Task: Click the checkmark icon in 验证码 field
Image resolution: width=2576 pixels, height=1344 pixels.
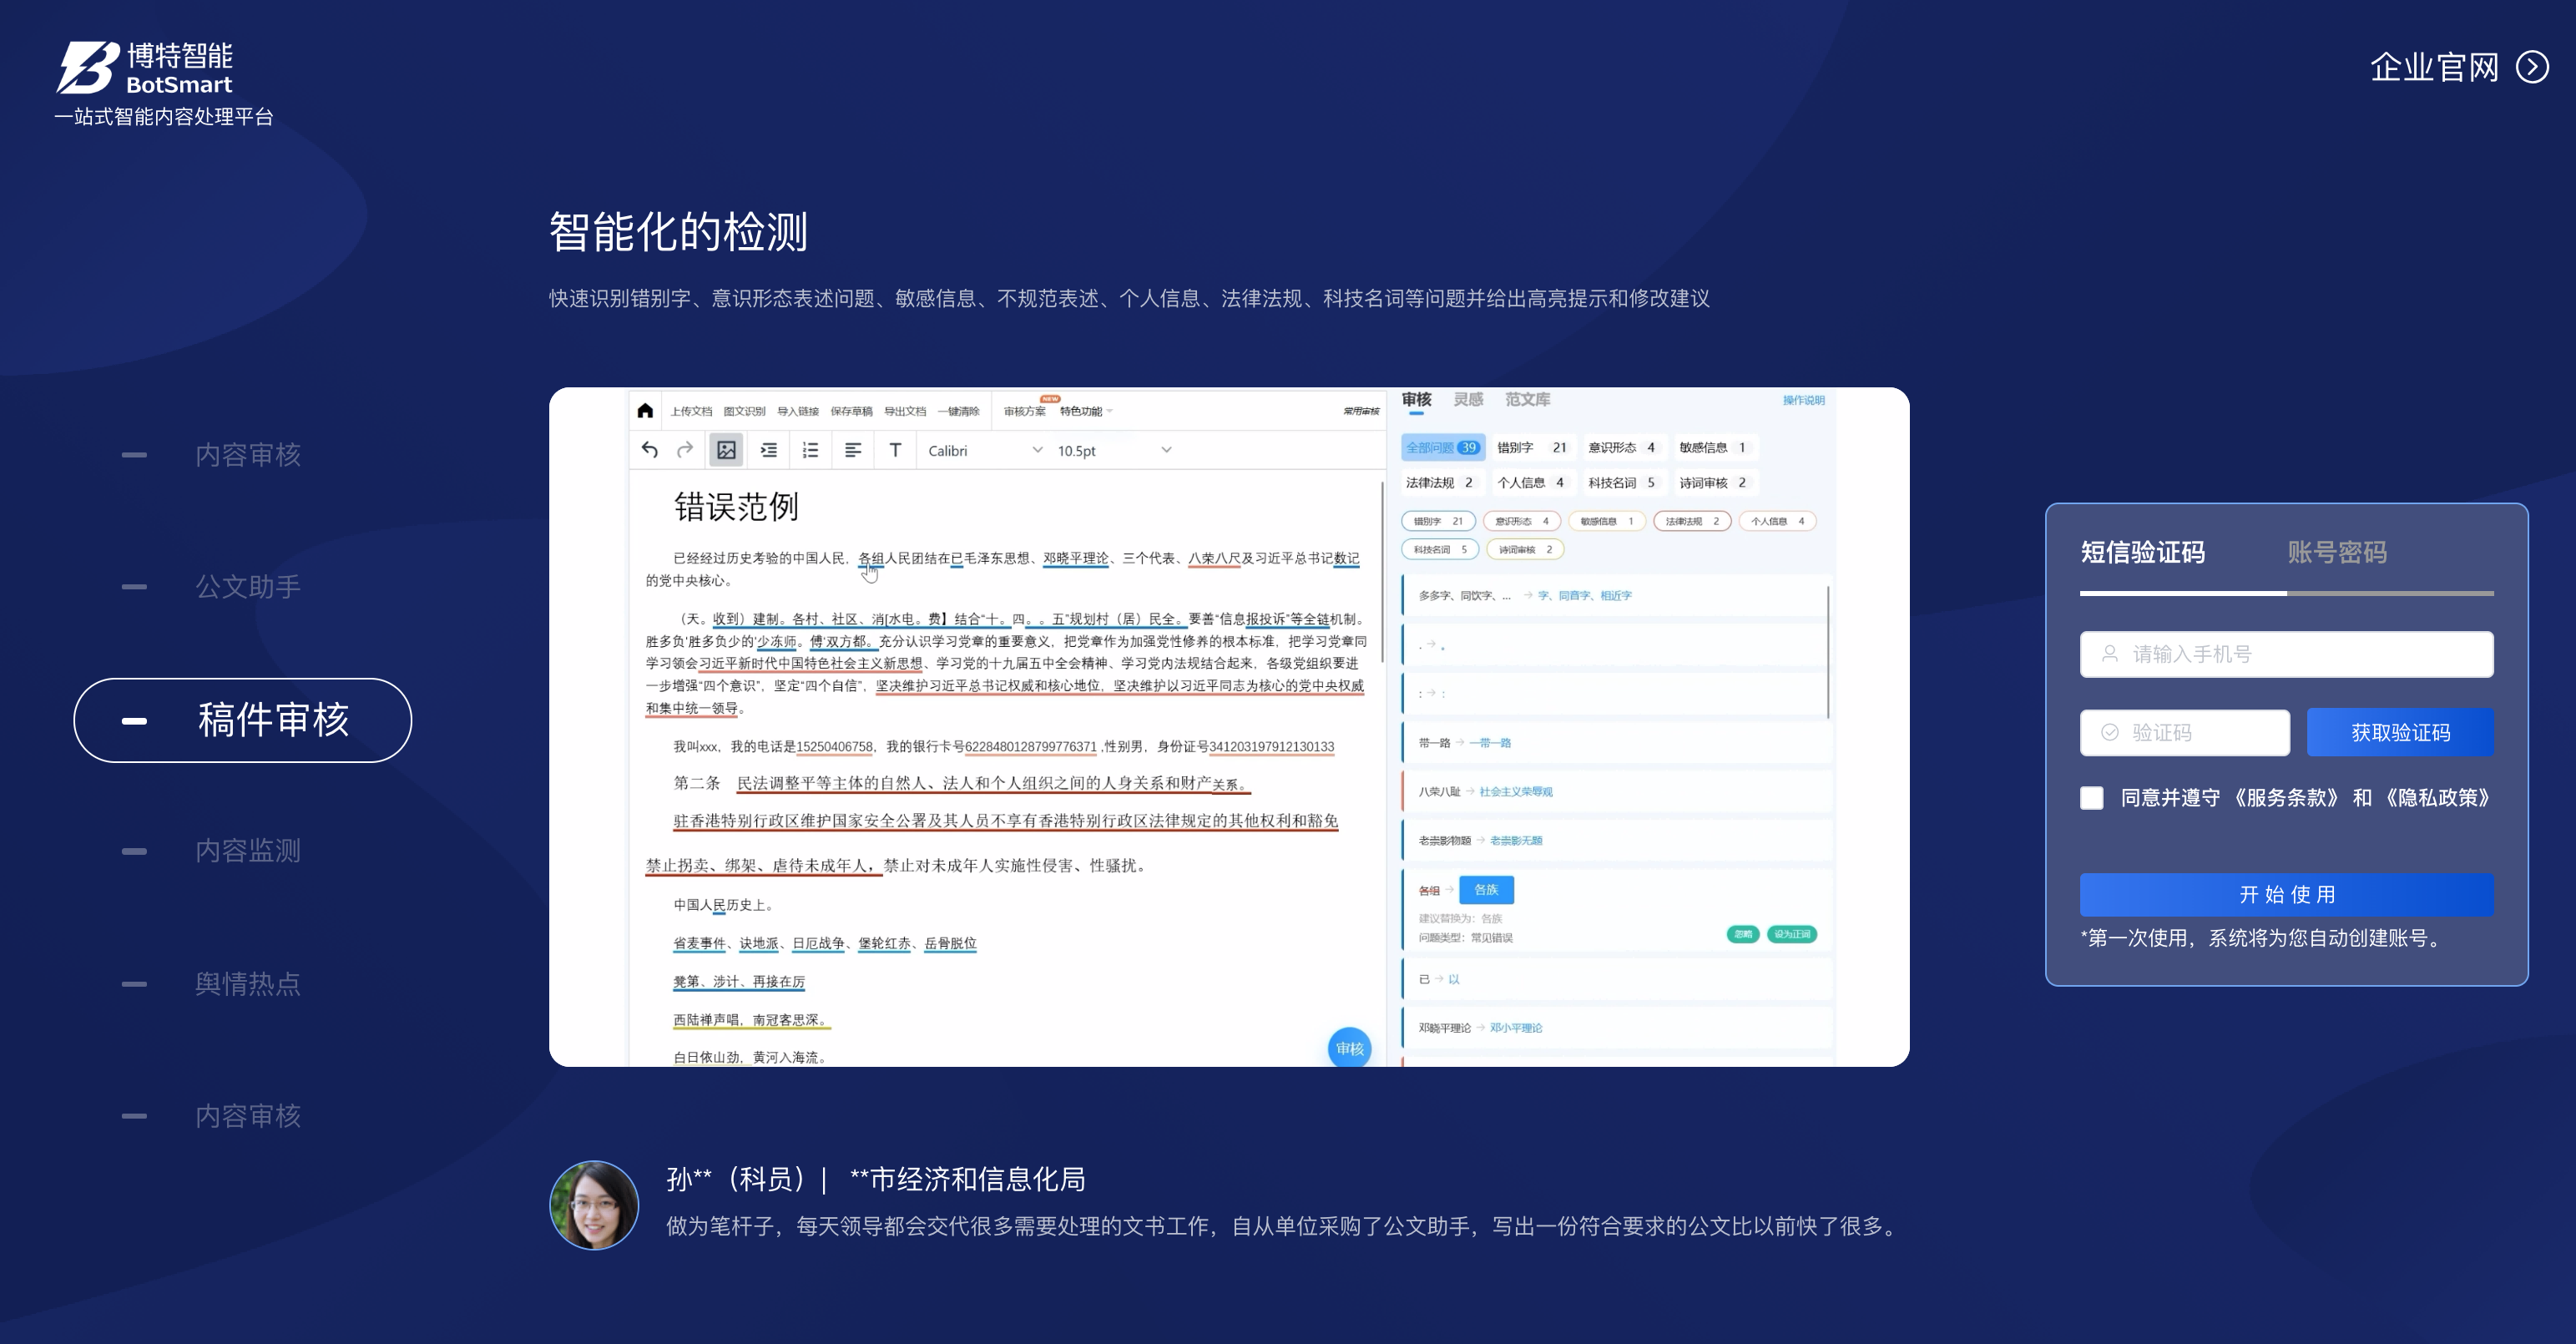Action: tap(2109, 733)
